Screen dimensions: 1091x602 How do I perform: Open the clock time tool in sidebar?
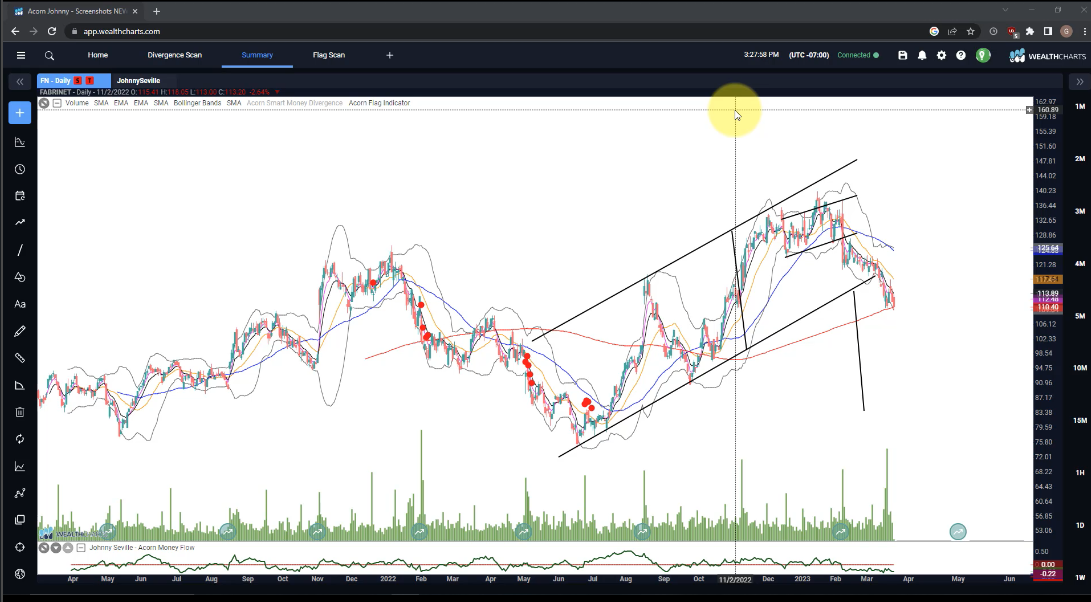pos(19,169)
